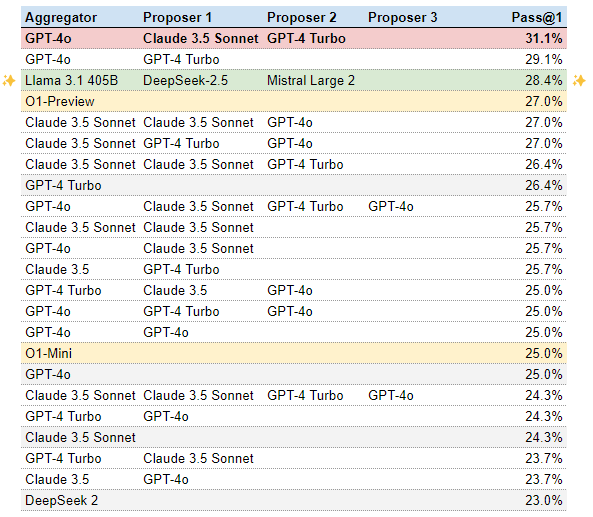Image resolution: width=593 pixels, height=517 pixels.
Task: Click GPT-4o in first Proposer 3 entry
Action: pos(391,206)
